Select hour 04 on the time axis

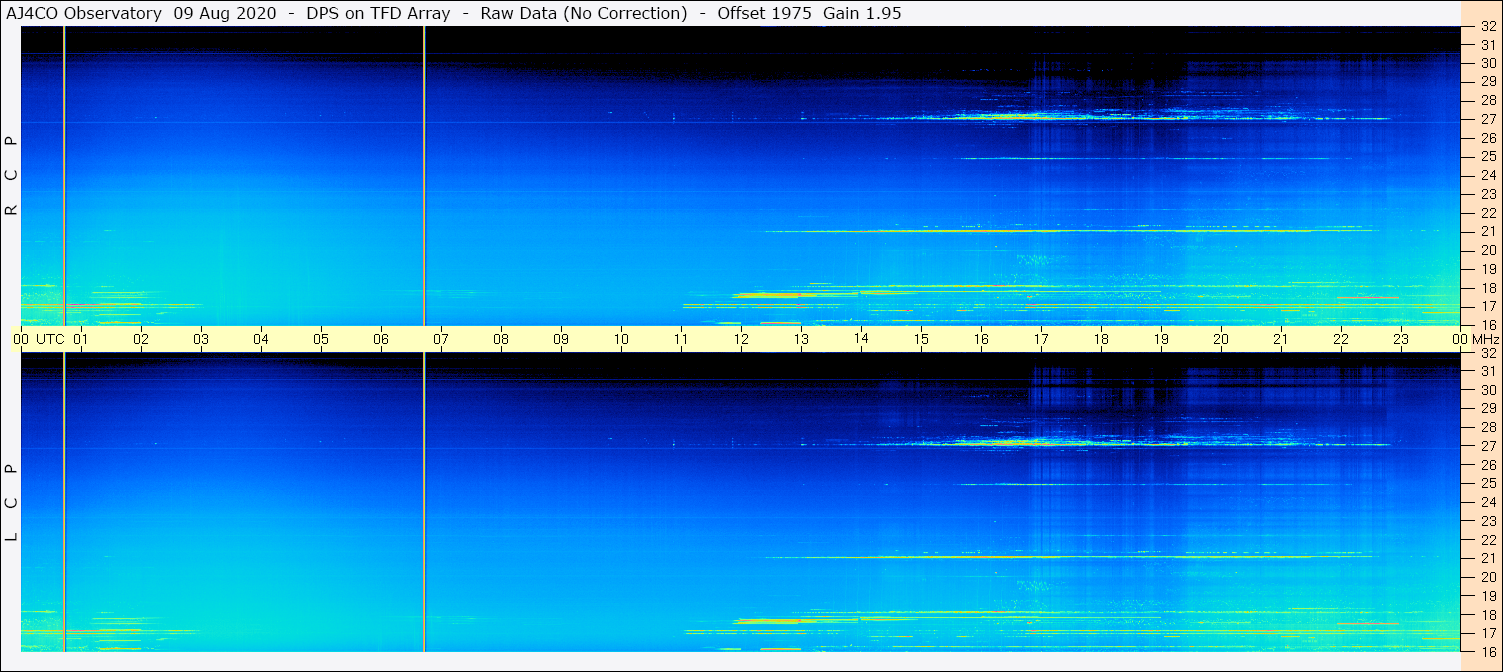[x=261, y=339]
